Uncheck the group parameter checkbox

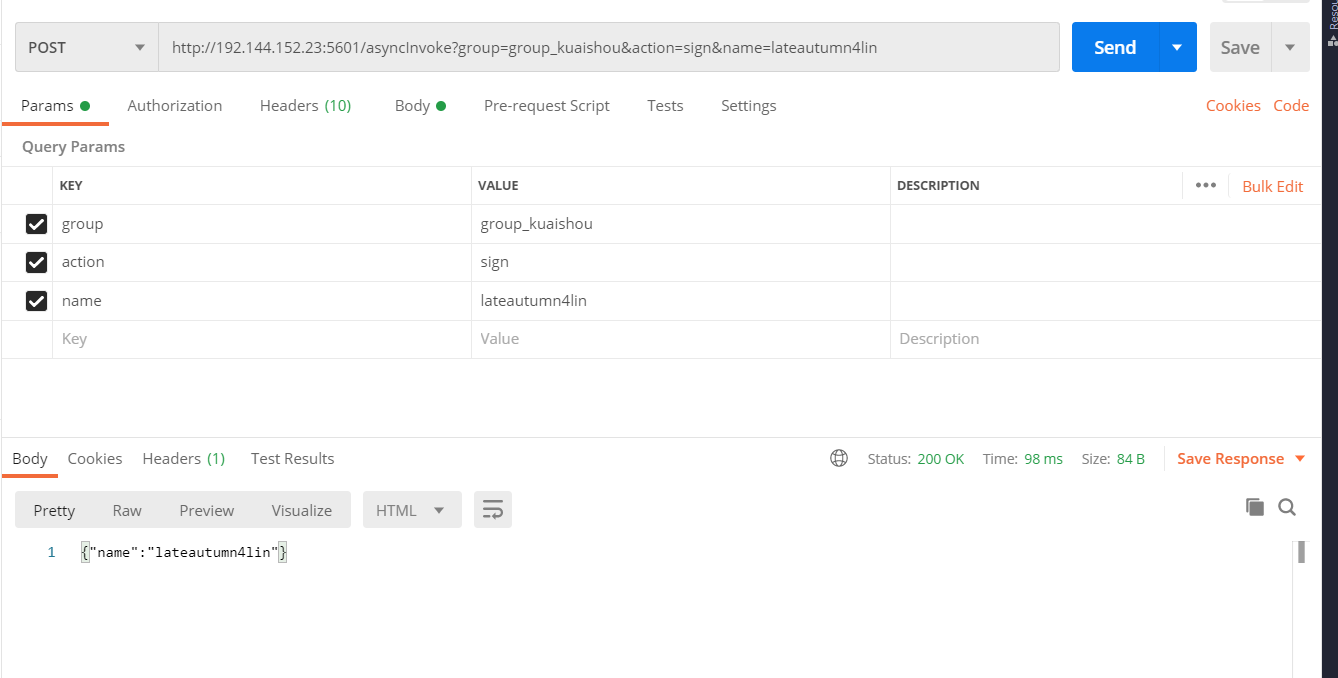(x=36, y=224)
